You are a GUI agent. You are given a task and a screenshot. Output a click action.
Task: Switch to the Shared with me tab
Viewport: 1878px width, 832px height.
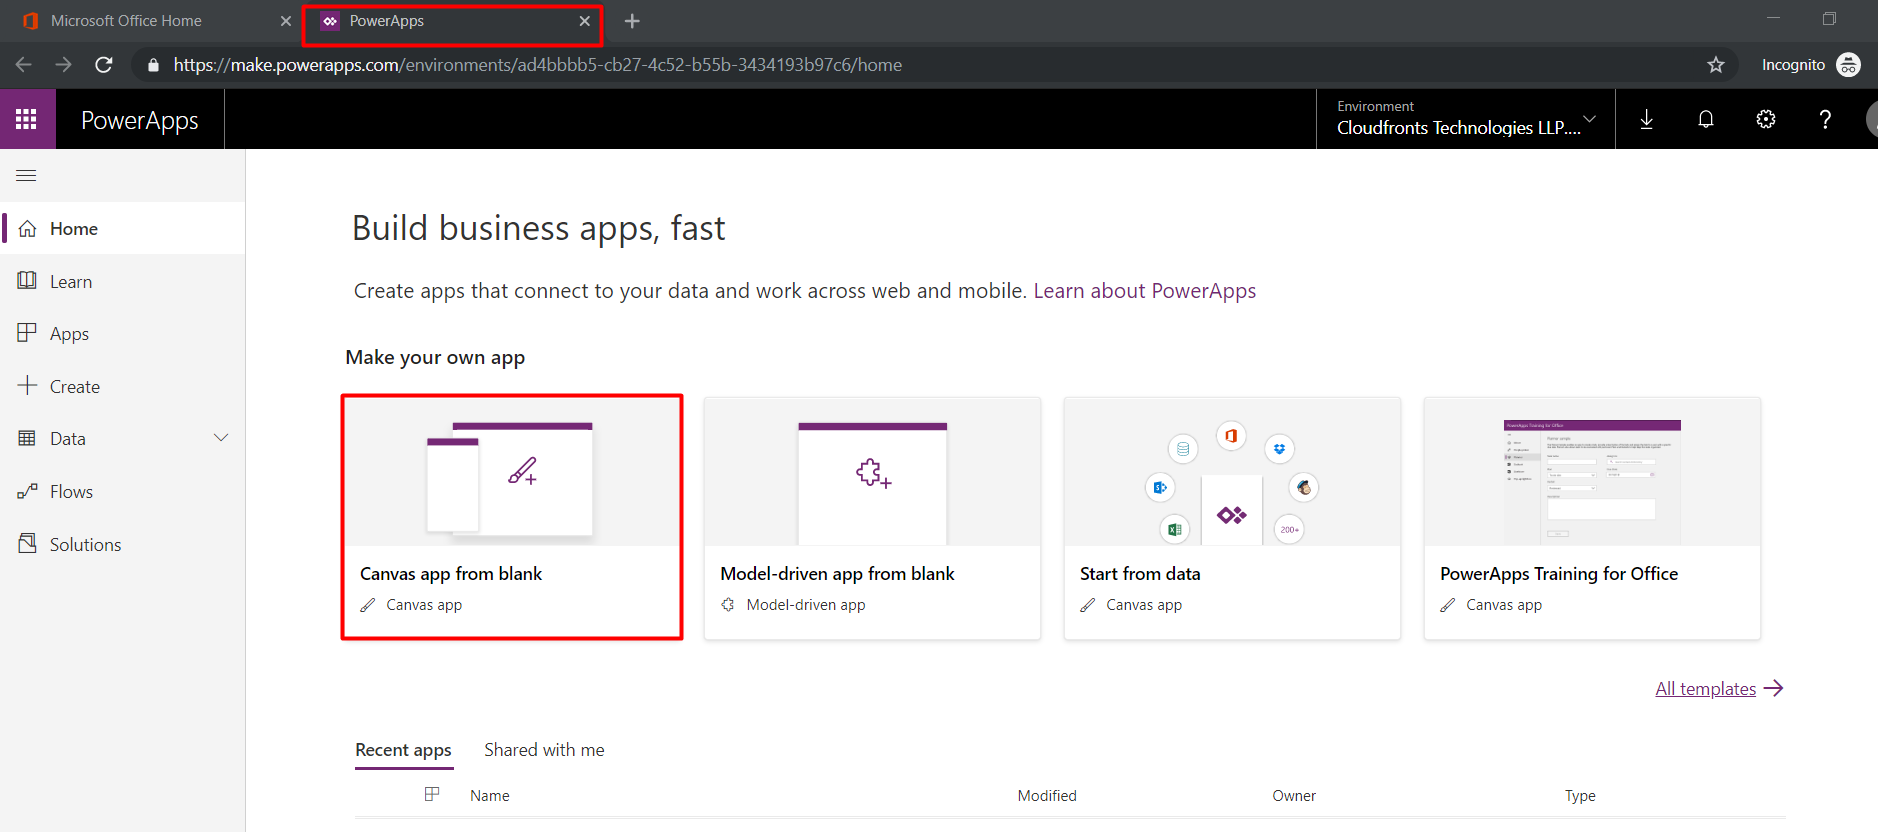coord(544,750)
